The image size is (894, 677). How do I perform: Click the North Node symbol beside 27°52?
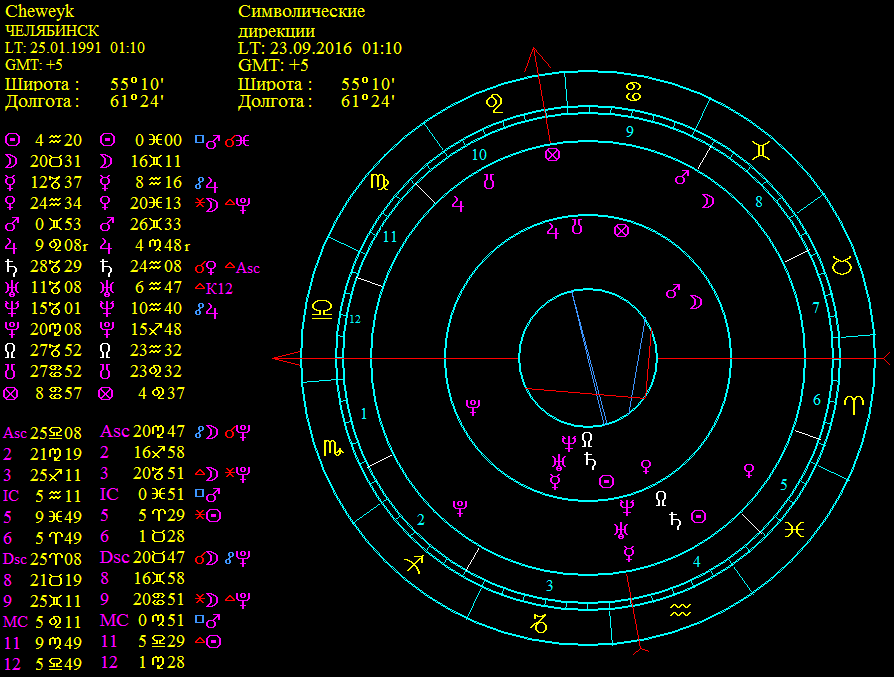10,350
